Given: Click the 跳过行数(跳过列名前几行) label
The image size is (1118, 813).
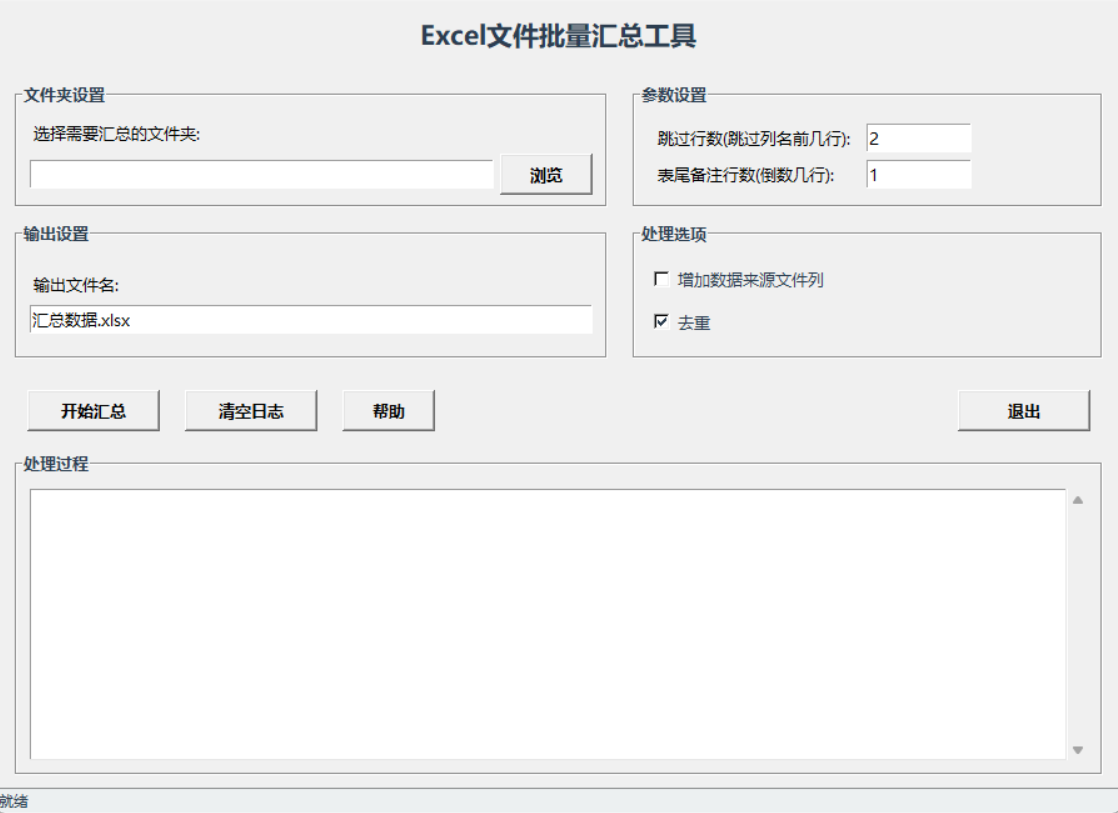Looking at the screenshot, I should pyautogui.click(x=754, y=139).
